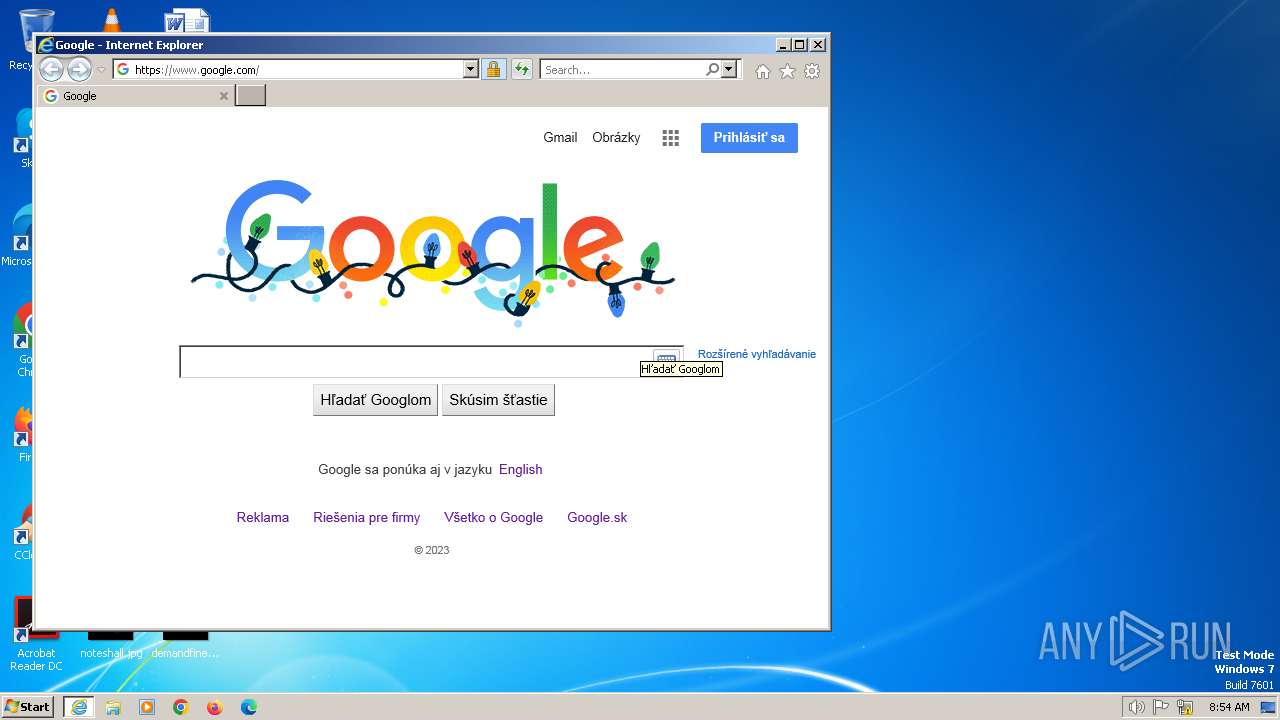Go back with the IE back arrow
Viewport: 1280px width, 720px height.
pos(51,69)
